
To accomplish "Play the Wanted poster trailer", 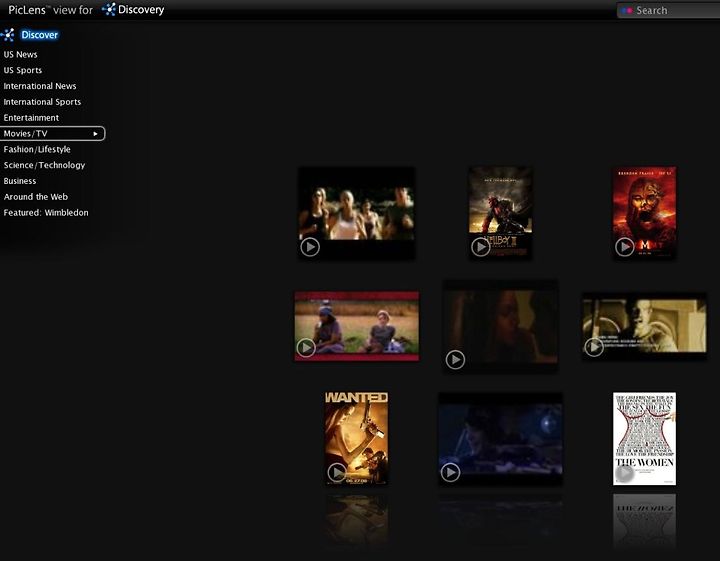I will pyautogui.click(x=337, y=472).
